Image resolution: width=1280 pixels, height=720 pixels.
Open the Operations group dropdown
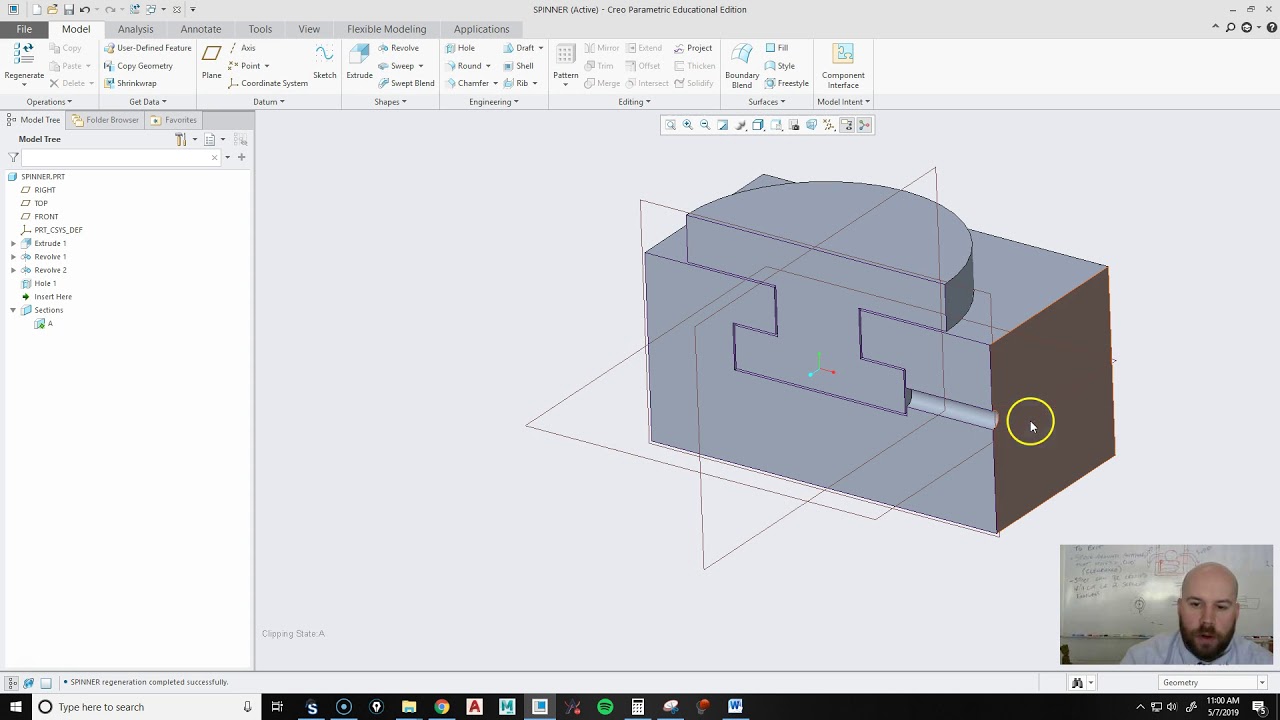(x=48, y=102)
